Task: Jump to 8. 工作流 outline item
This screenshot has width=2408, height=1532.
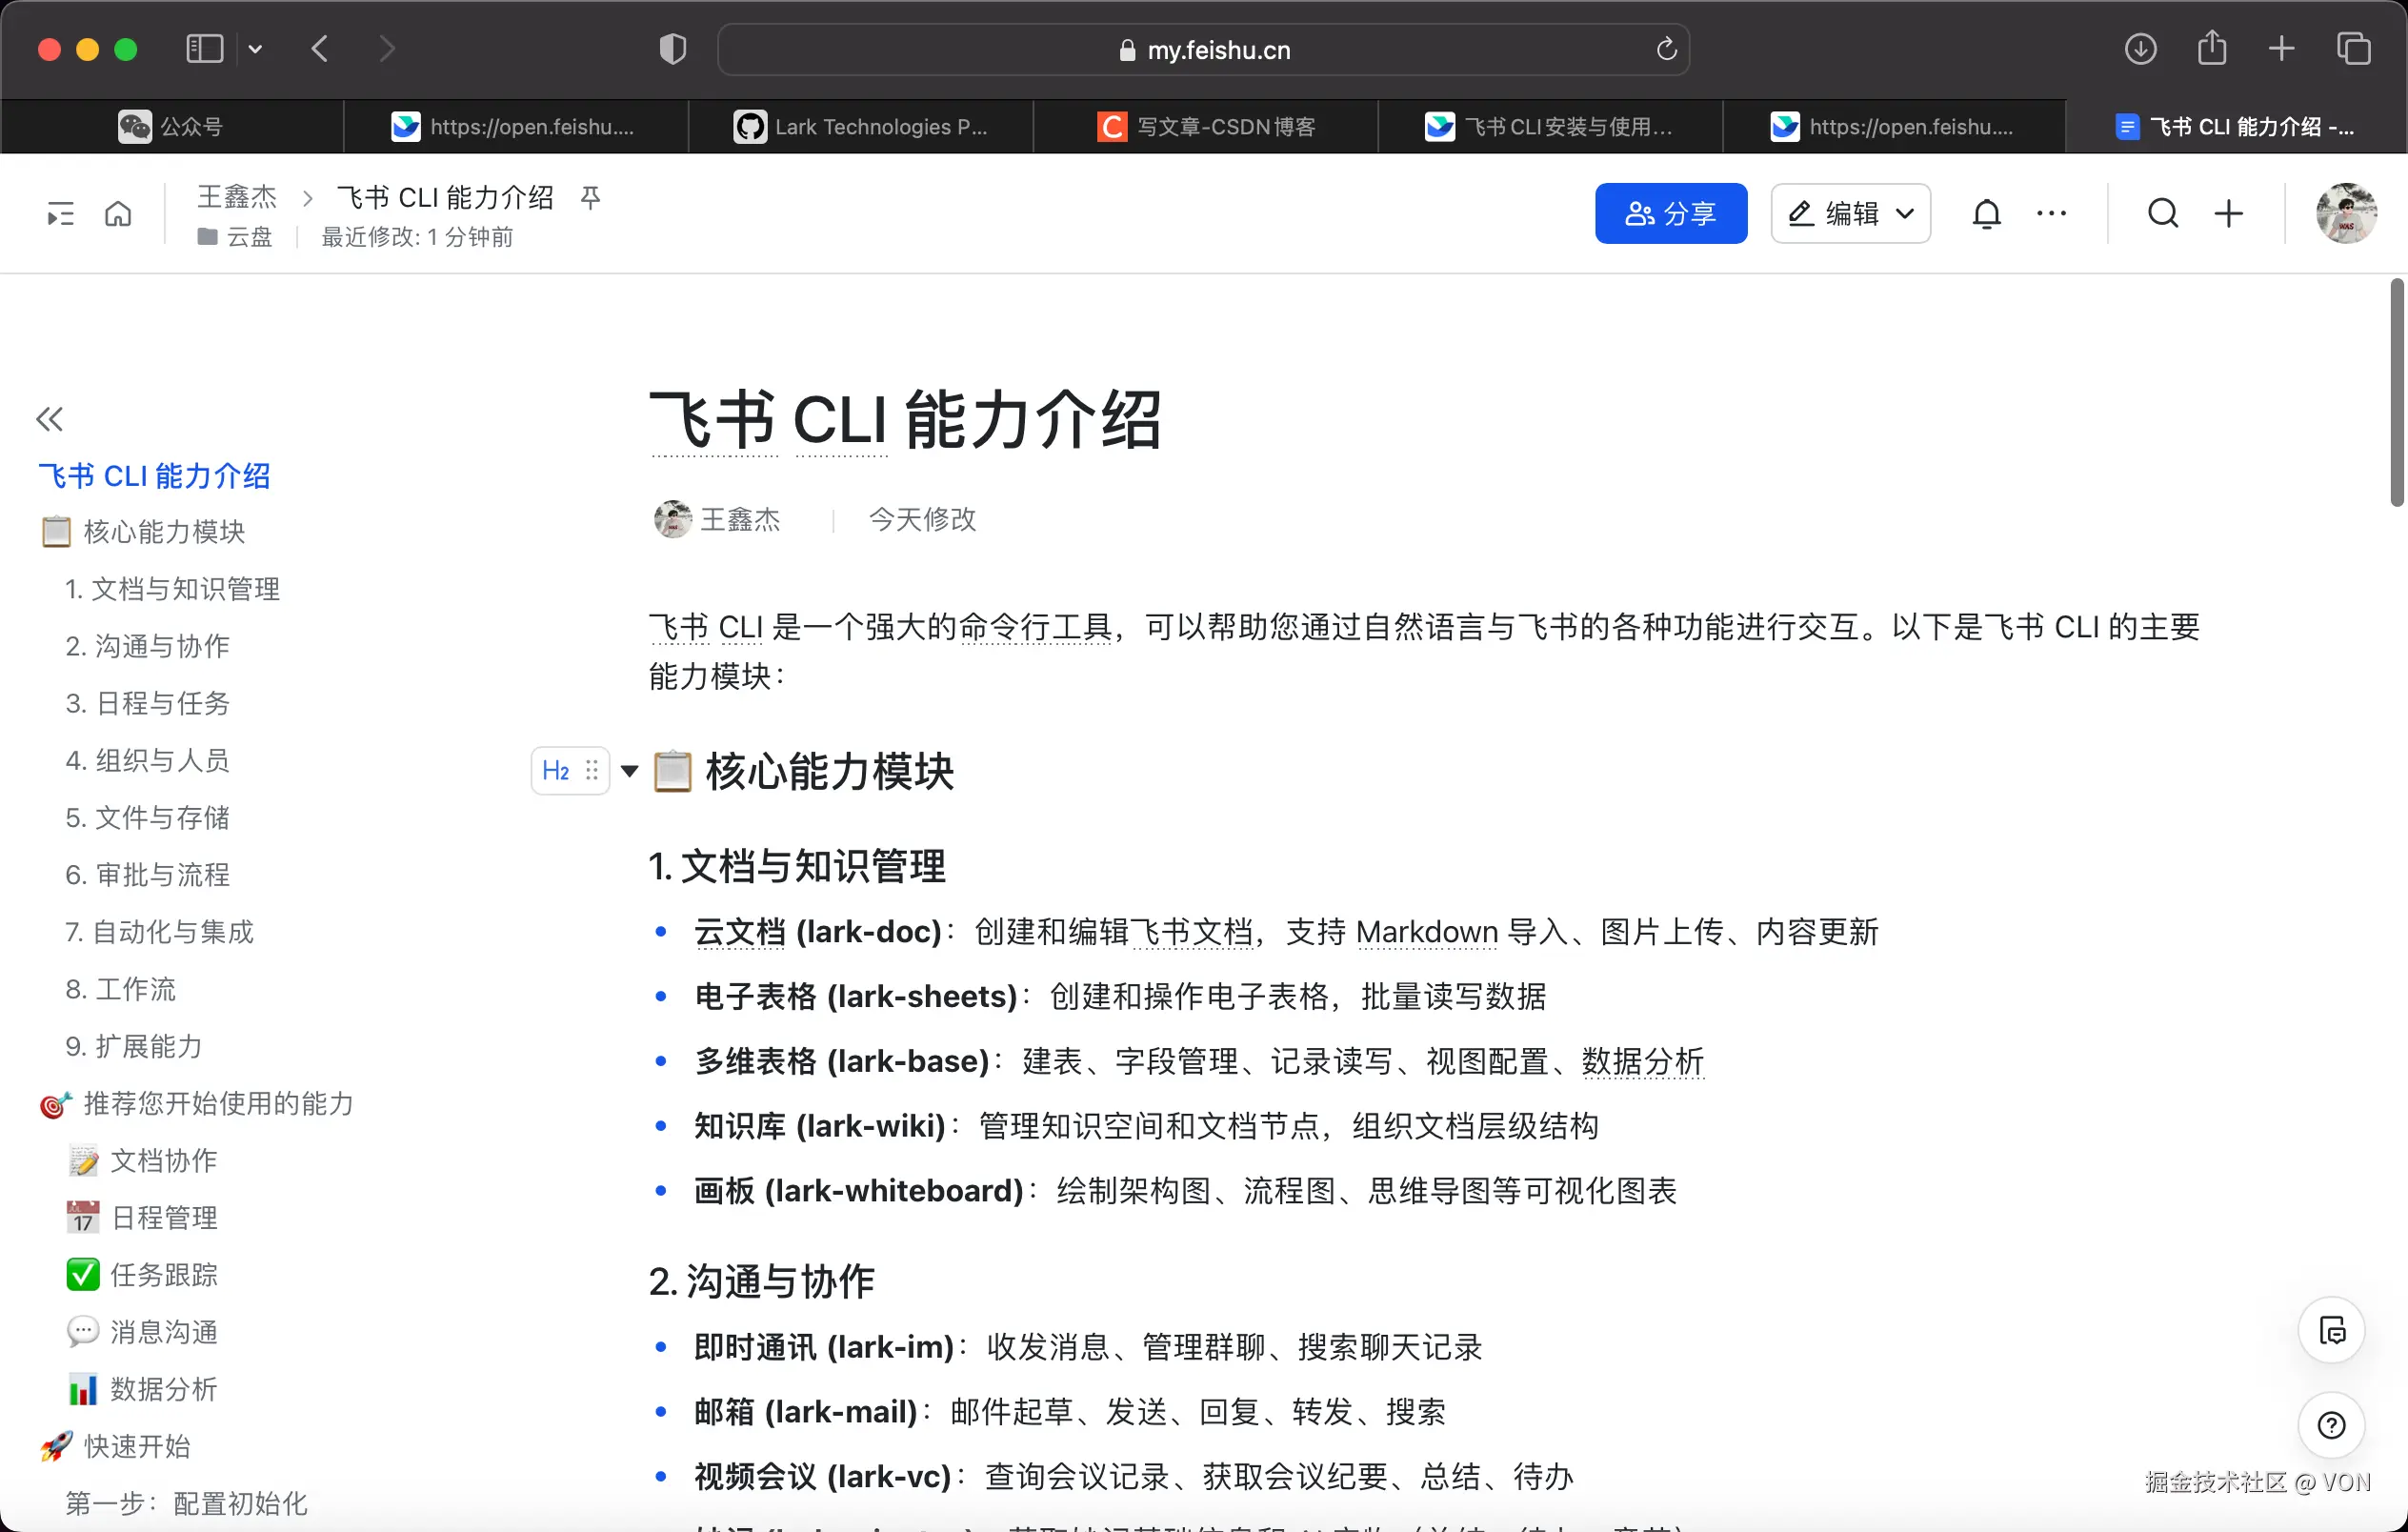Action: (121, 989)
